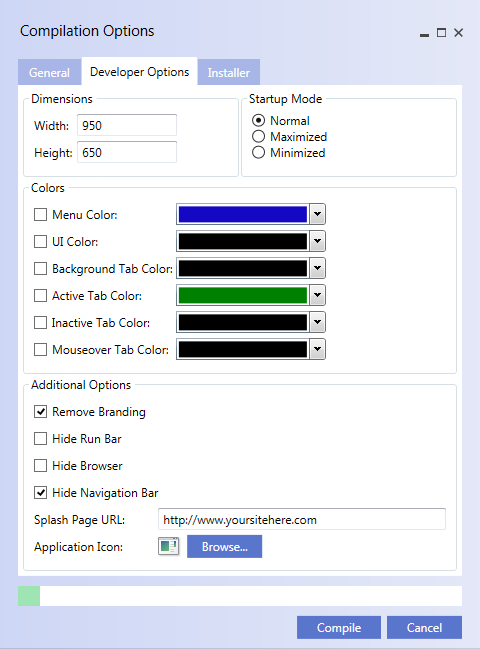Click Browse to choose application icon
The image size is (480, 649).
click(225, 546)
